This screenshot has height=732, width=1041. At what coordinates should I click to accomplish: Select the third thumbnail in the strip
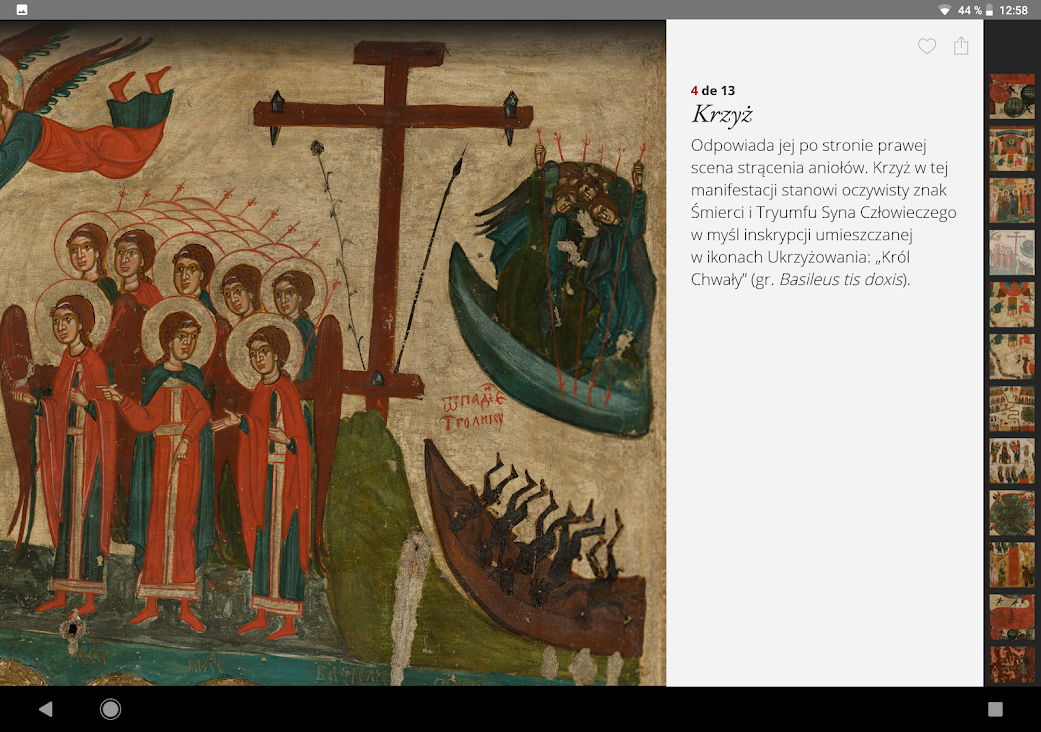[x=1012, y=200]
